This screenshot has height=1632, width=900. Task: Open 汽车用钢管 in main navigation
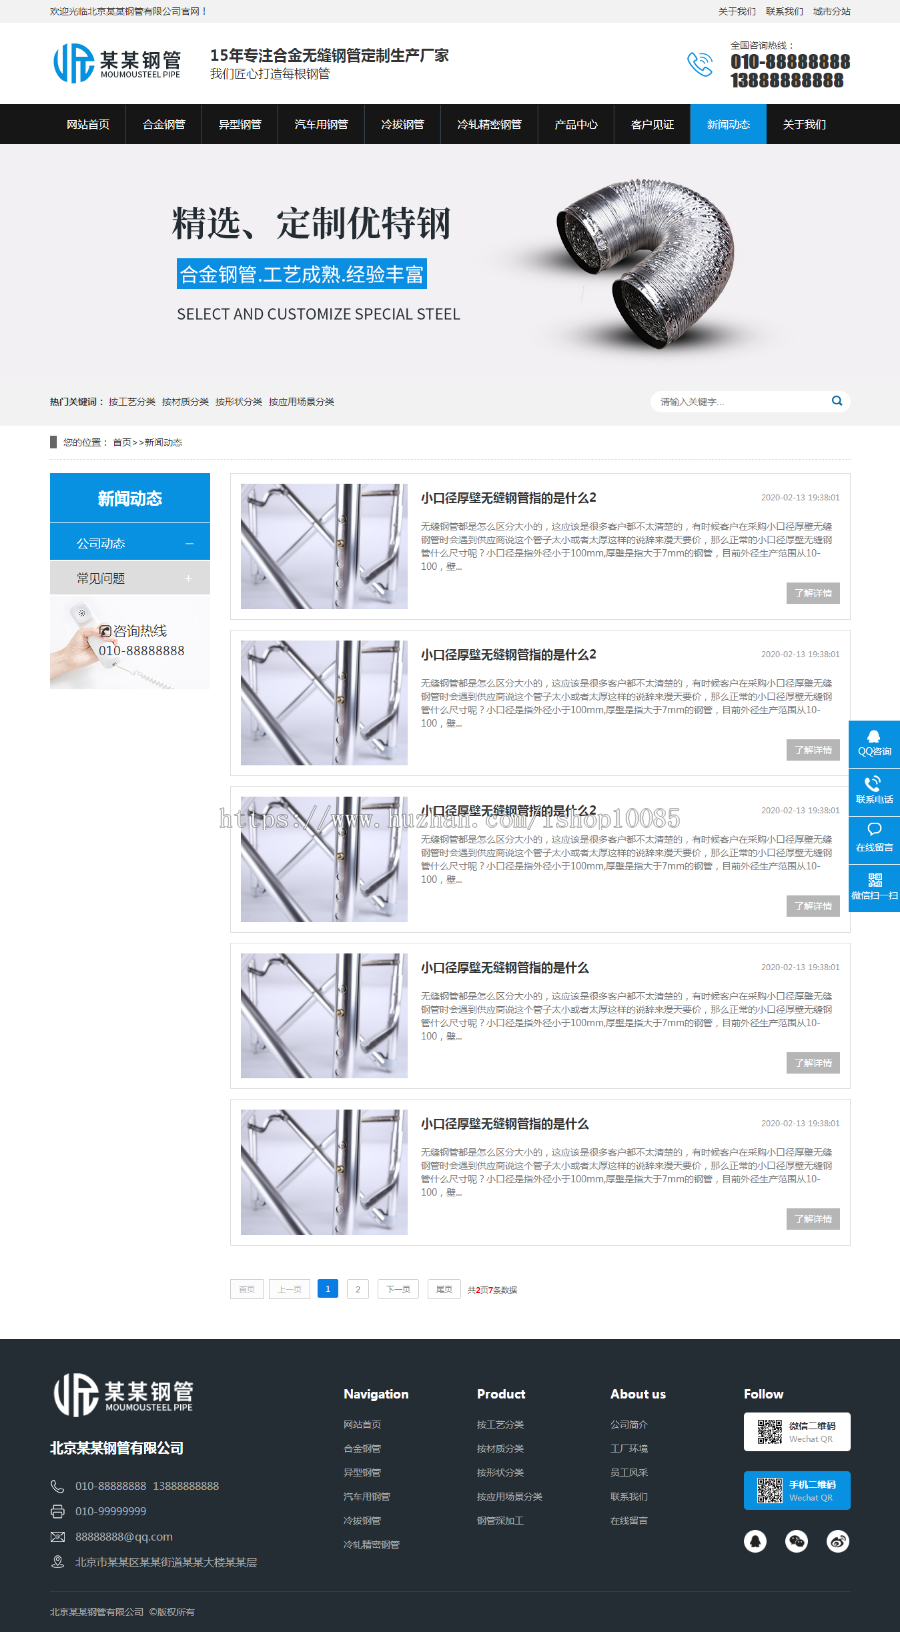click(321, 124)
